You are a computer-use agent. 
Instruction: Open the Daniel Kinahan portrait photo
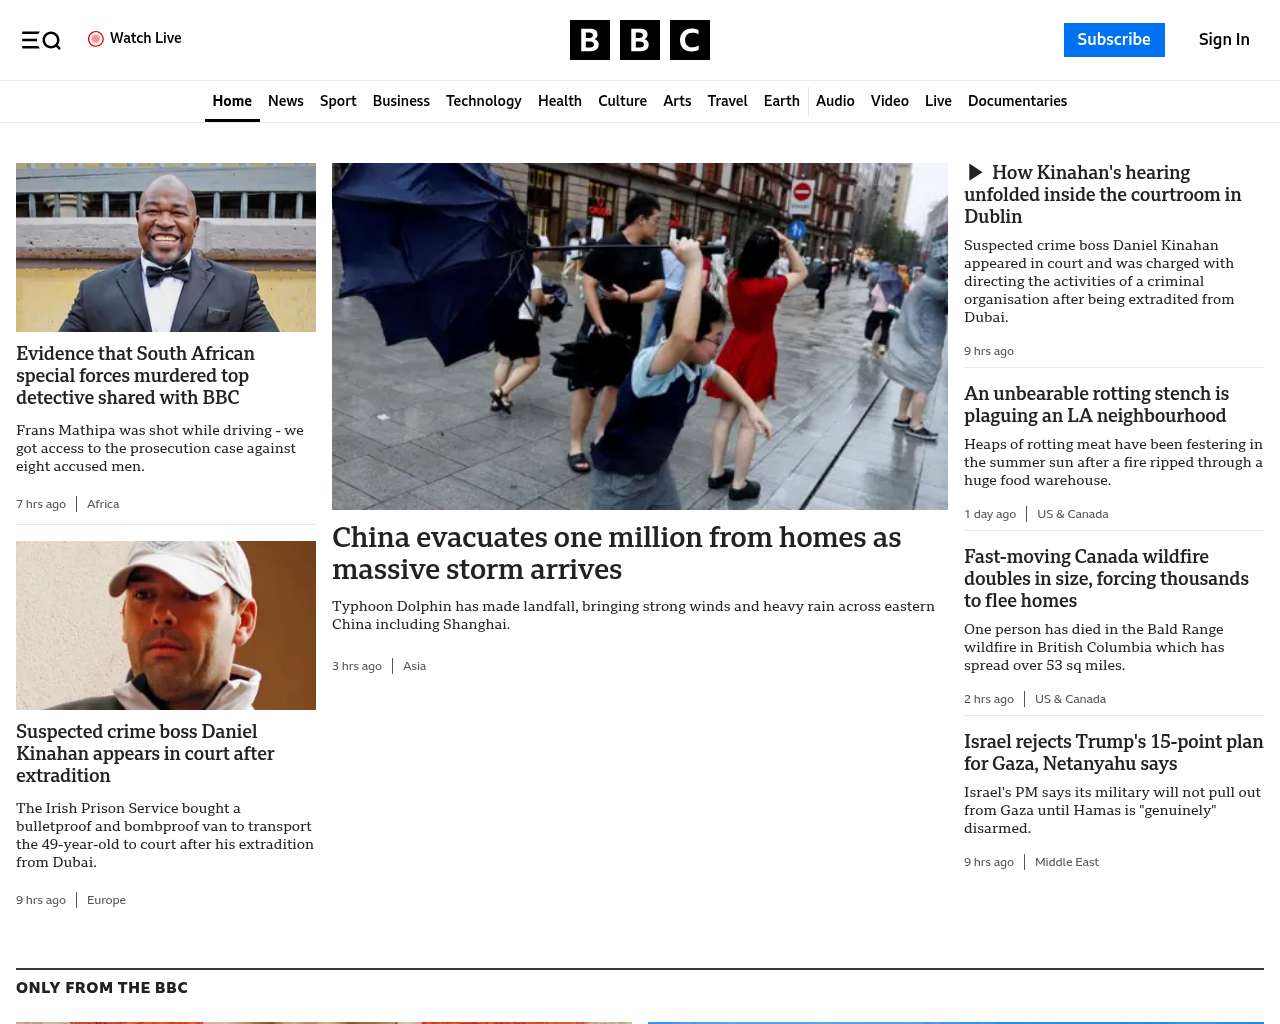166,625
